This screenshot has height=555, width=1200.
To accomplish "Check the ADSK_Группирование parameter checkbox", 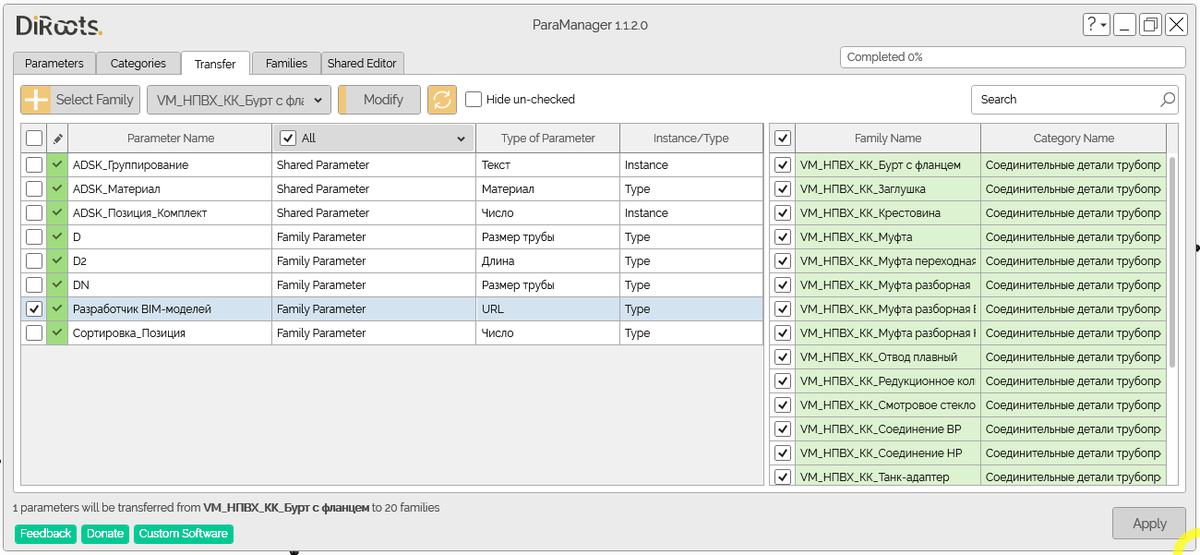I will 34,165.
